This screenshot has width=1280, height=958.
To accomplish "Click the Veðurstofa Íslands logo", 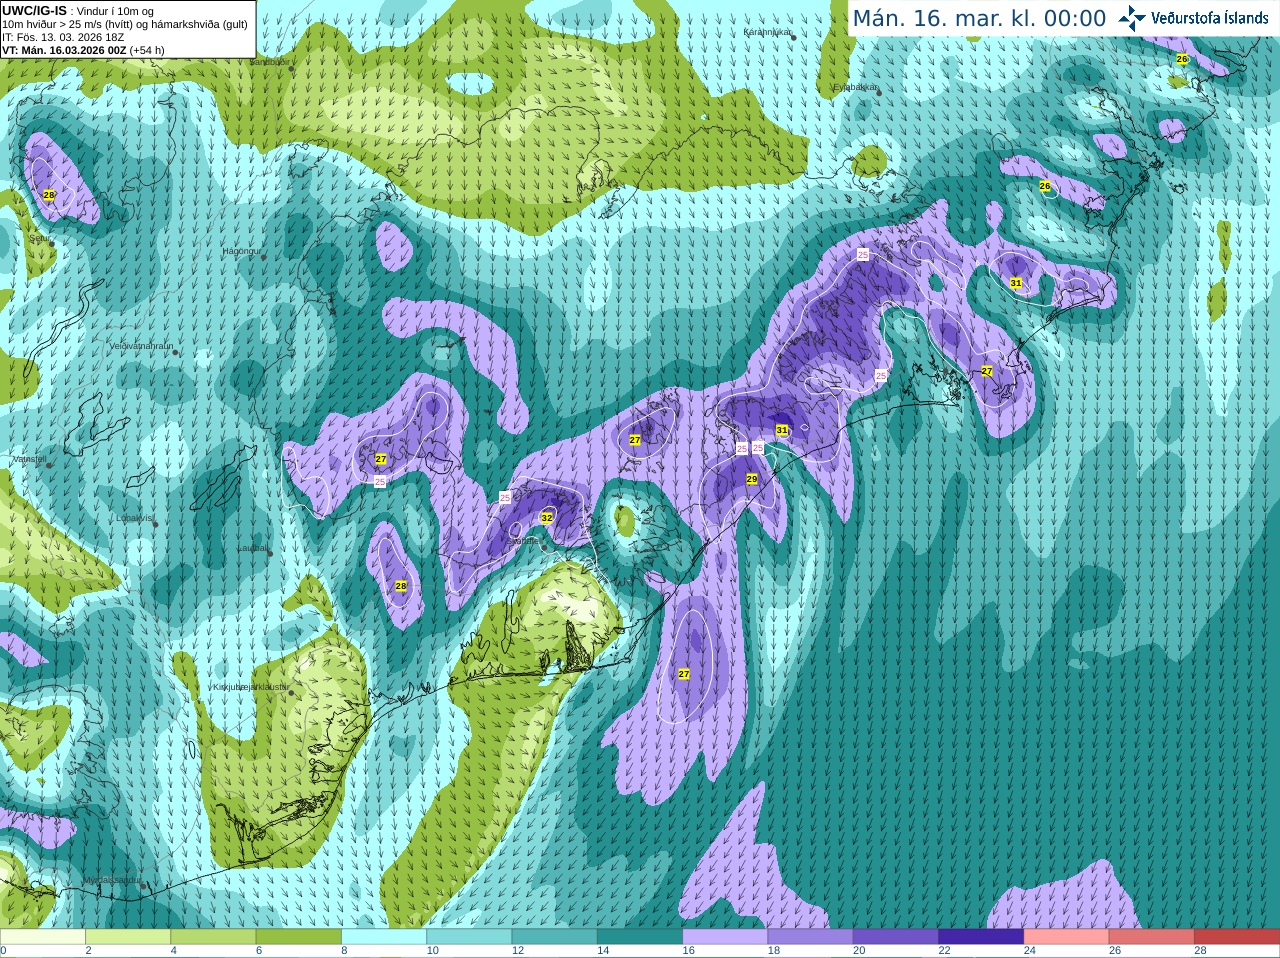I will tap(1193, 18).
